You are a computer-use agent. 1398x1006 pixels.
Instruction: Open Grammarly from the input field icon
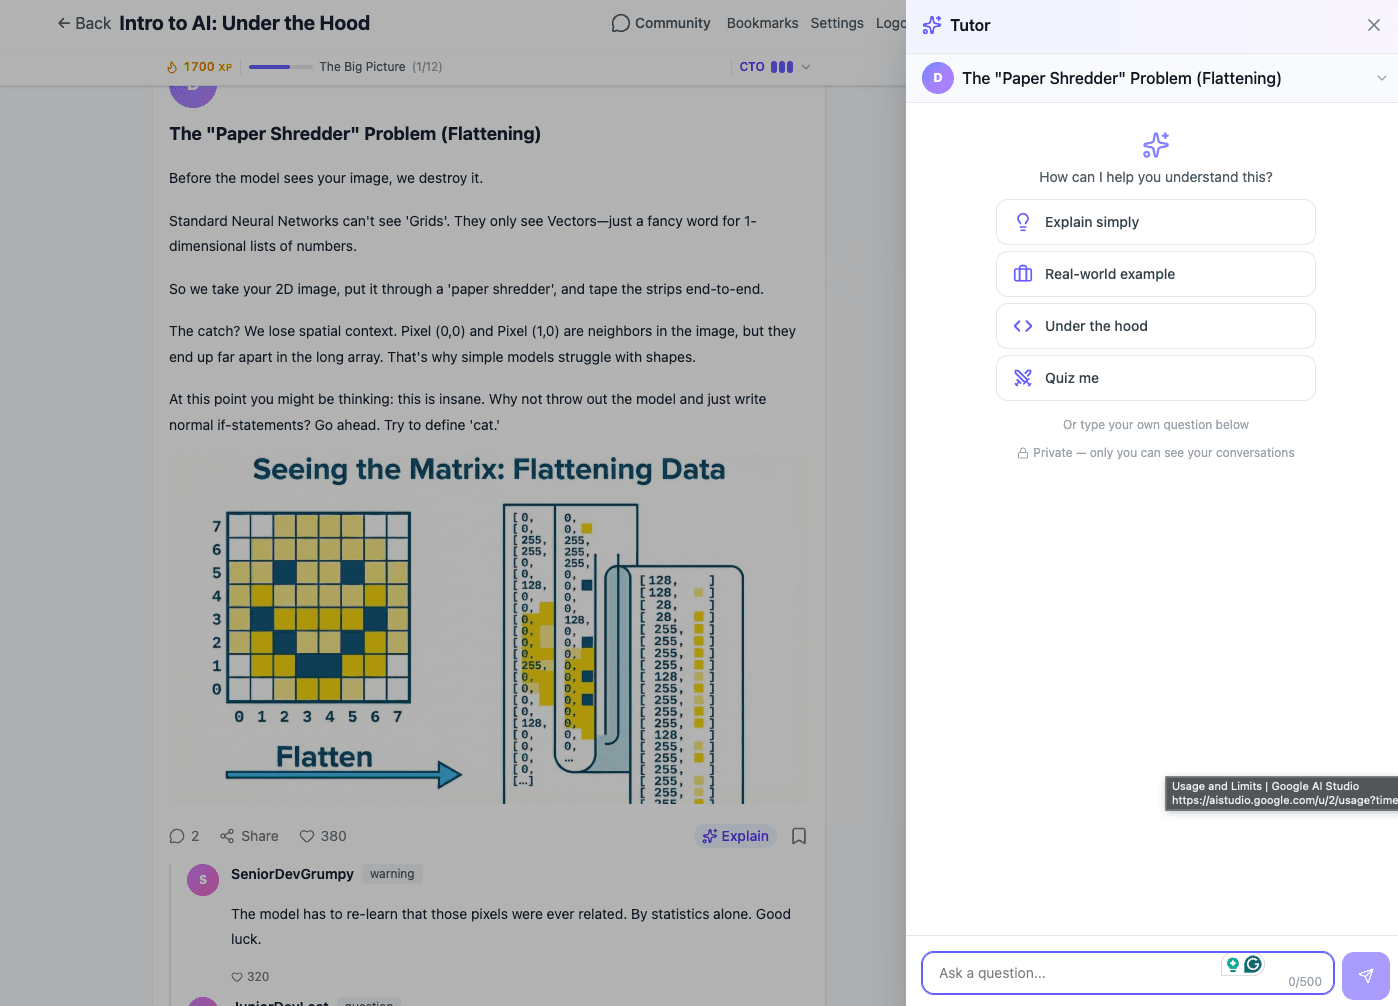click(1253, 964)
